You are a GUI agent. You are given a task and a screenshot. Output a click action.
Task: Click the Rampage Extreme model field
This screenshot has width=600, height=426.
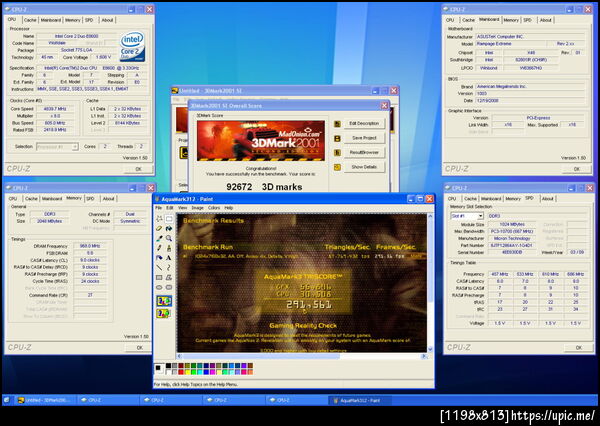[510, 44]
